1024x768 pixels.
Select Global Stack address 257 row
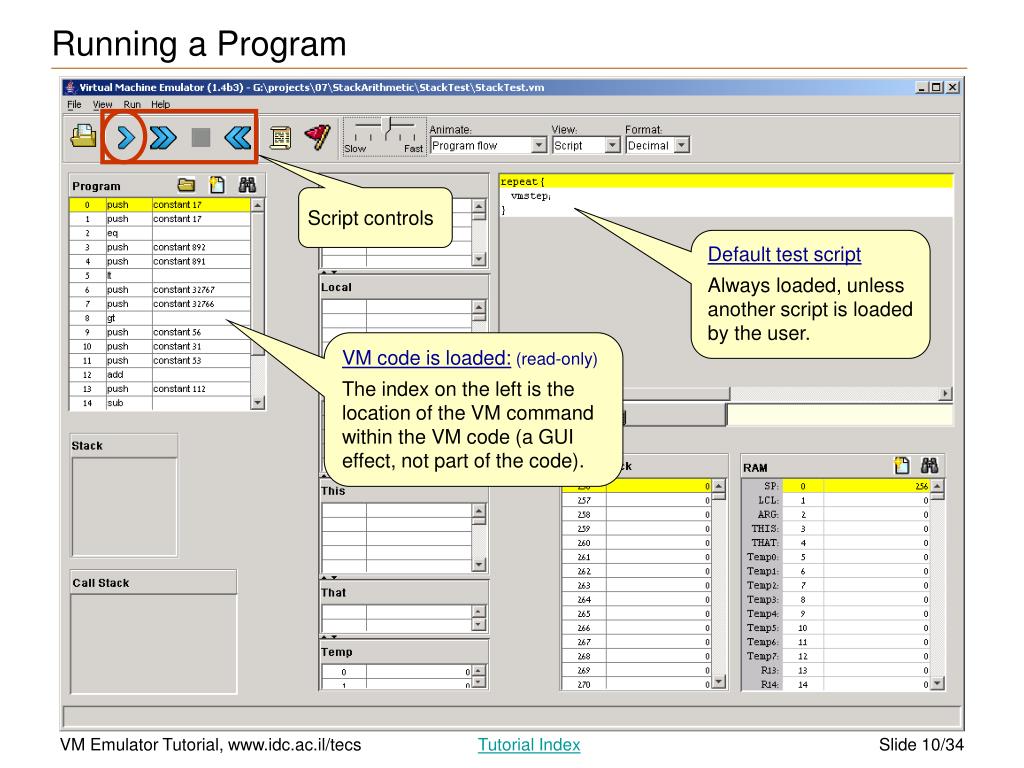pos(637,500)
